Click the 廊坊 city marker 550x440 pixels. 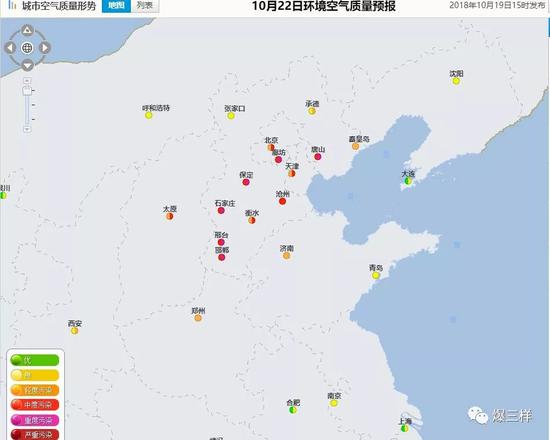(x=279, y=160)
